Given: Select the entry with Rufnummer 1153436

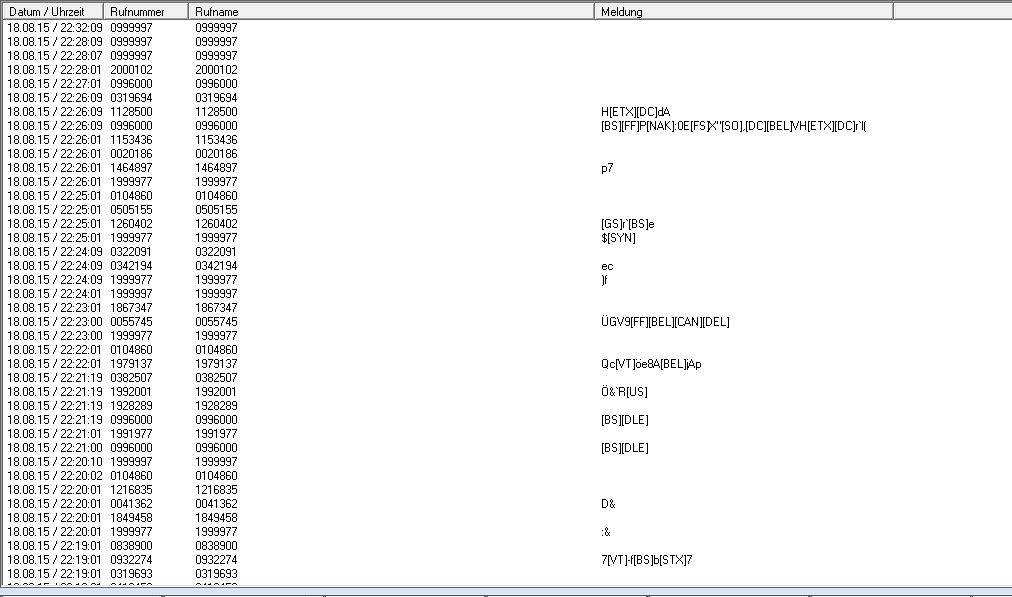Looking at the screenshot, I should point(131,140).
